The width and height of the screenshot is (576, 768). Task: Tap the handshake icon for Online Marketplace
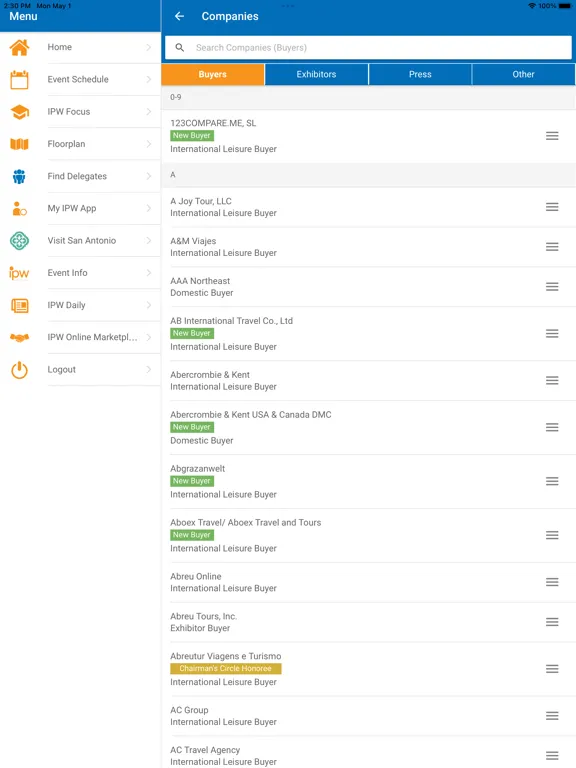[x=20, y=337]
